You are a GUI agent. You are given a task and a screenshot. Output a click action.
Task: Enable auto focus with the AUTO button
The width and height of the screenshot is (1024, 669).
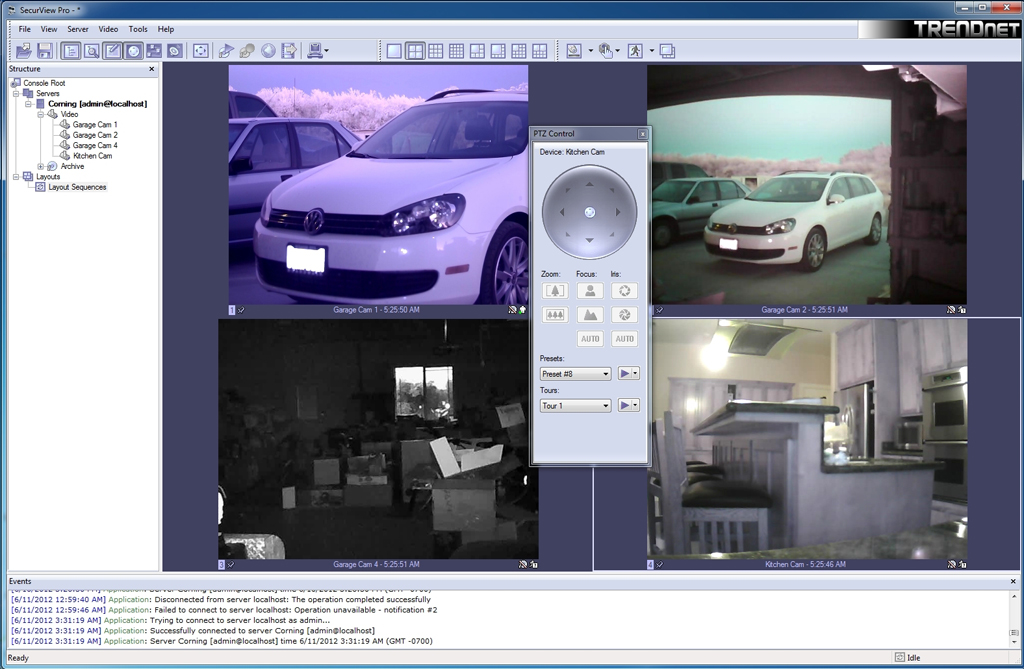click(590, 339)
